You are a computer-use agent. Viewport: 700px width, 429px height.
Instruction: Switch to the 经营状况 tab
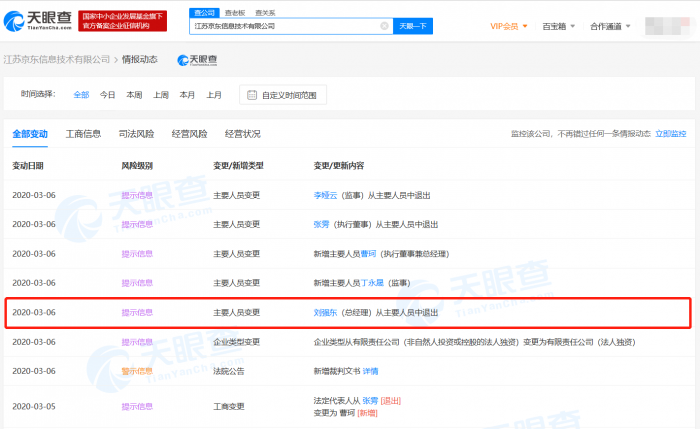click(x=243, y=133)
